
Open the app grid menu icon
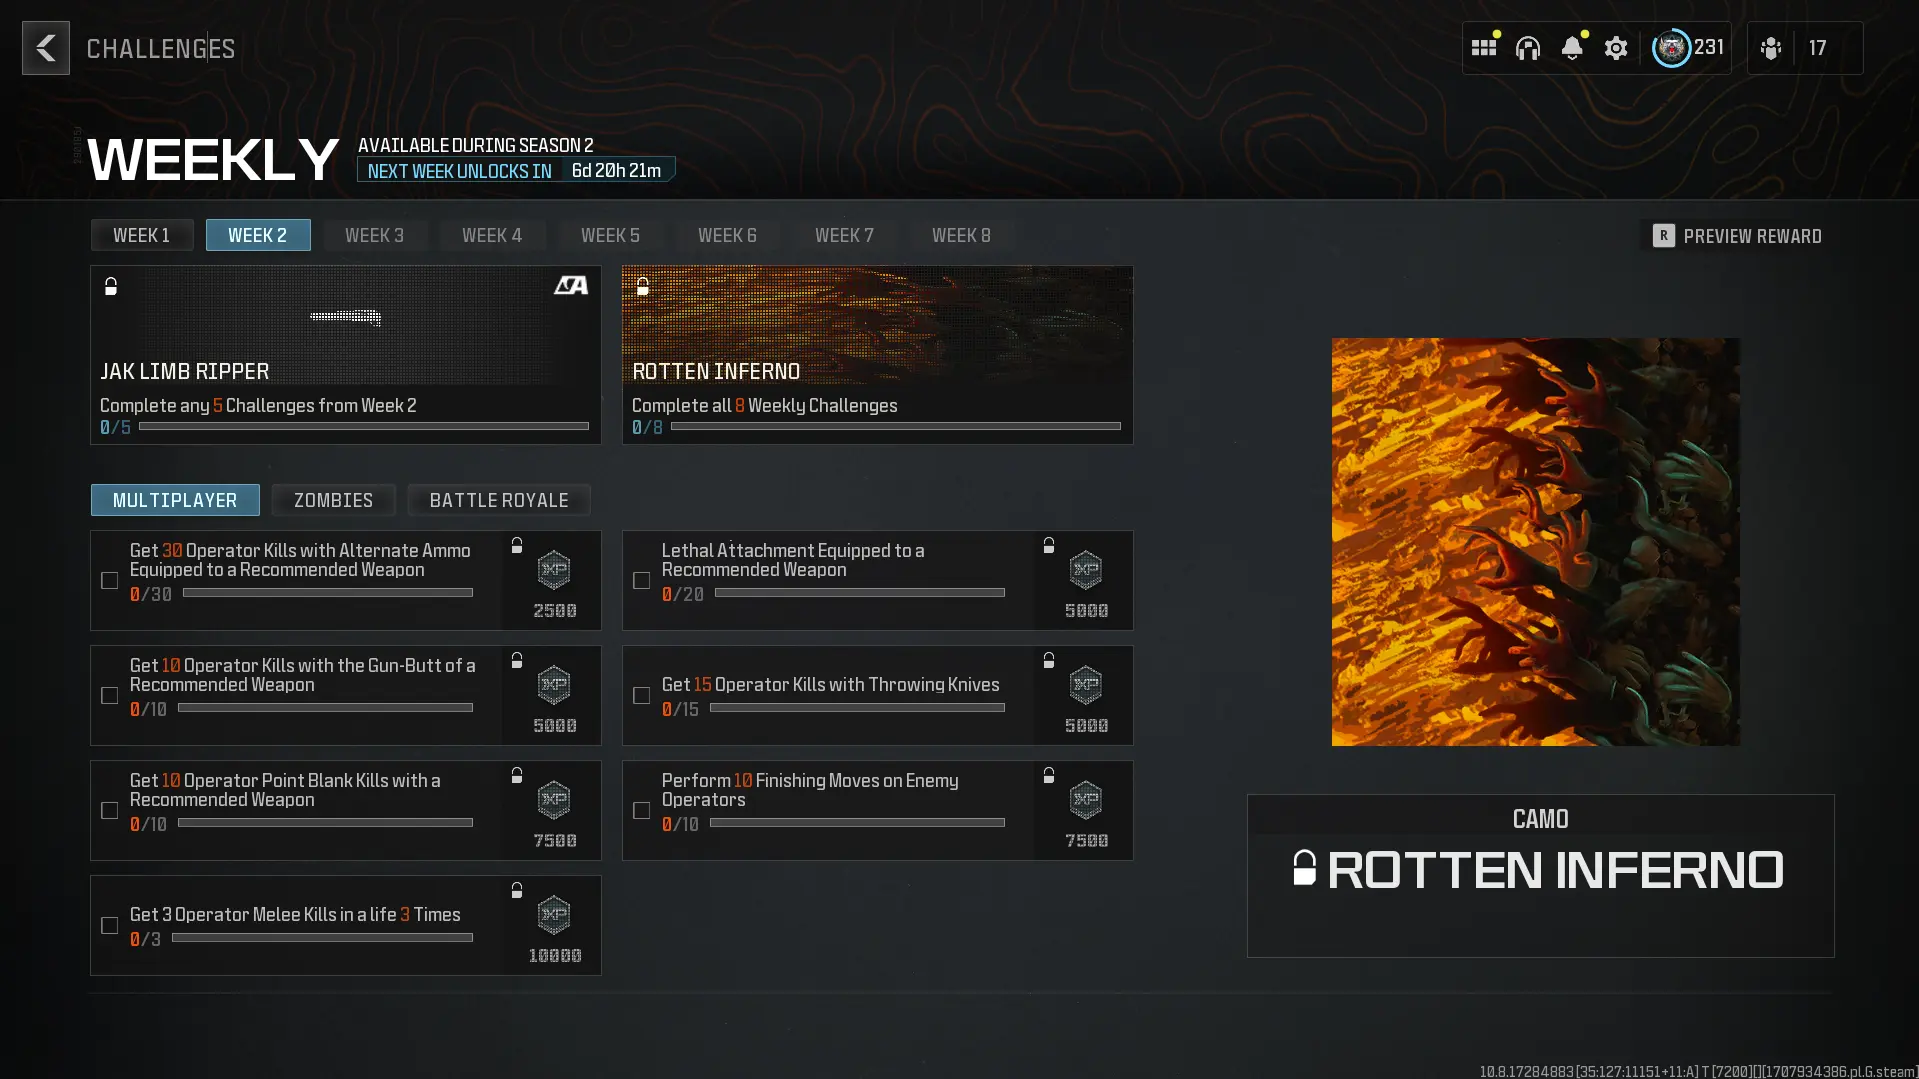pyautogui.click(x=1484, y=47)
